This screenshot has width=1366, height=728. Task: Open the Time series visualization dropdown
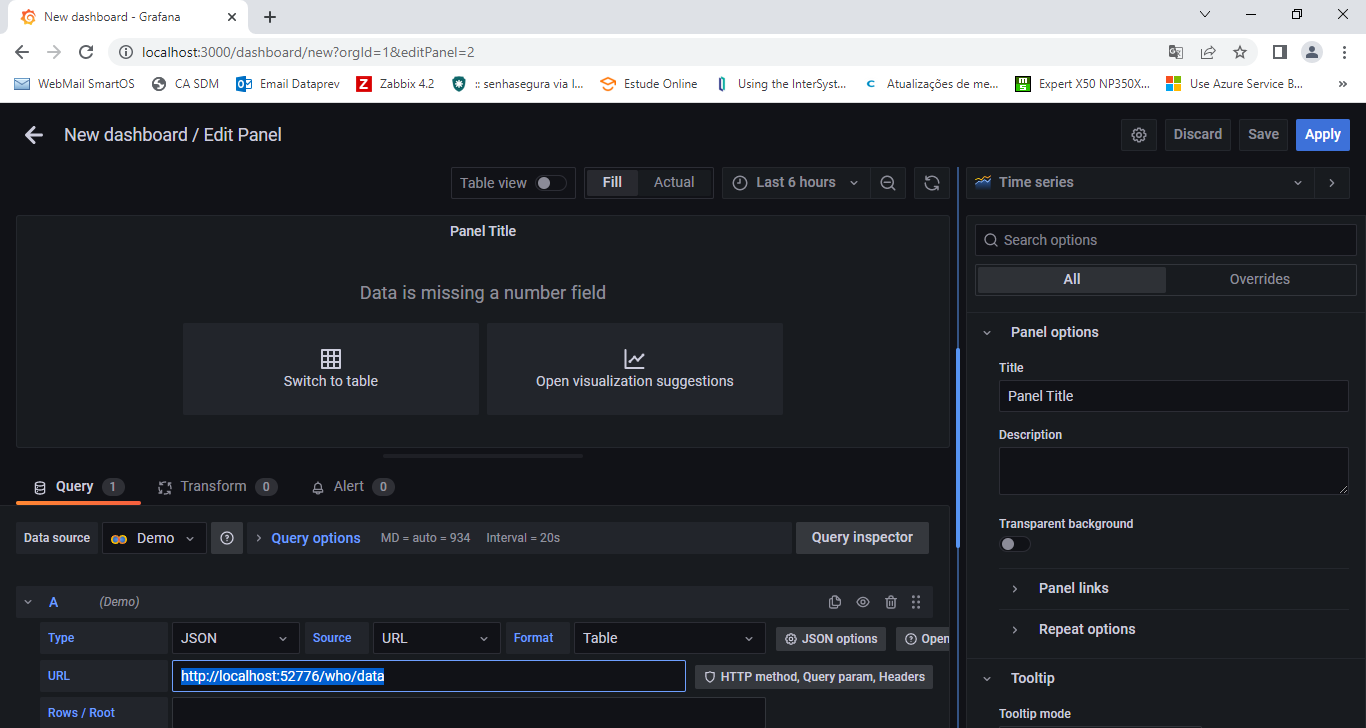coord(1142,183)
